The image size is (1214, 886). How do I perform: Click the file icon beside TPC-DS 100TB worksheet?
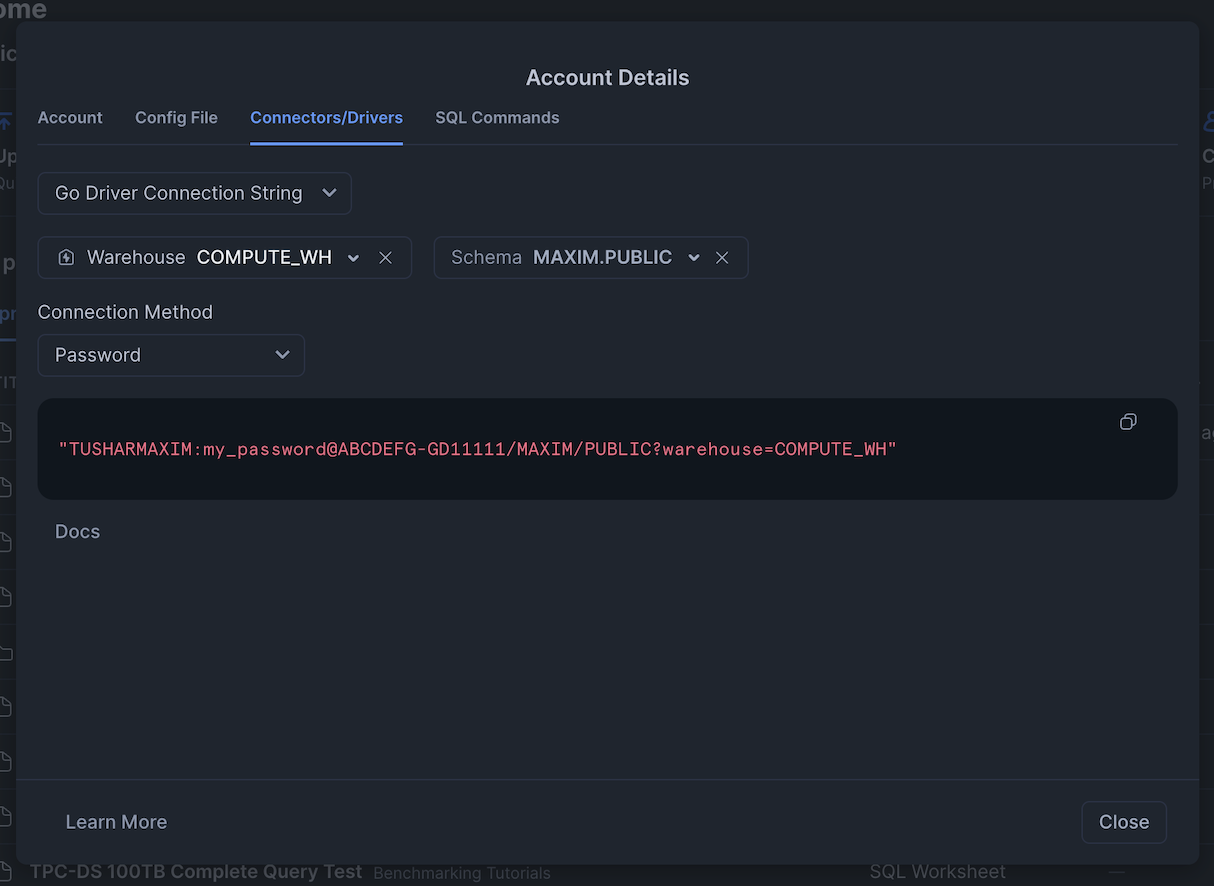pyautogui.click(x=5, y=872)
